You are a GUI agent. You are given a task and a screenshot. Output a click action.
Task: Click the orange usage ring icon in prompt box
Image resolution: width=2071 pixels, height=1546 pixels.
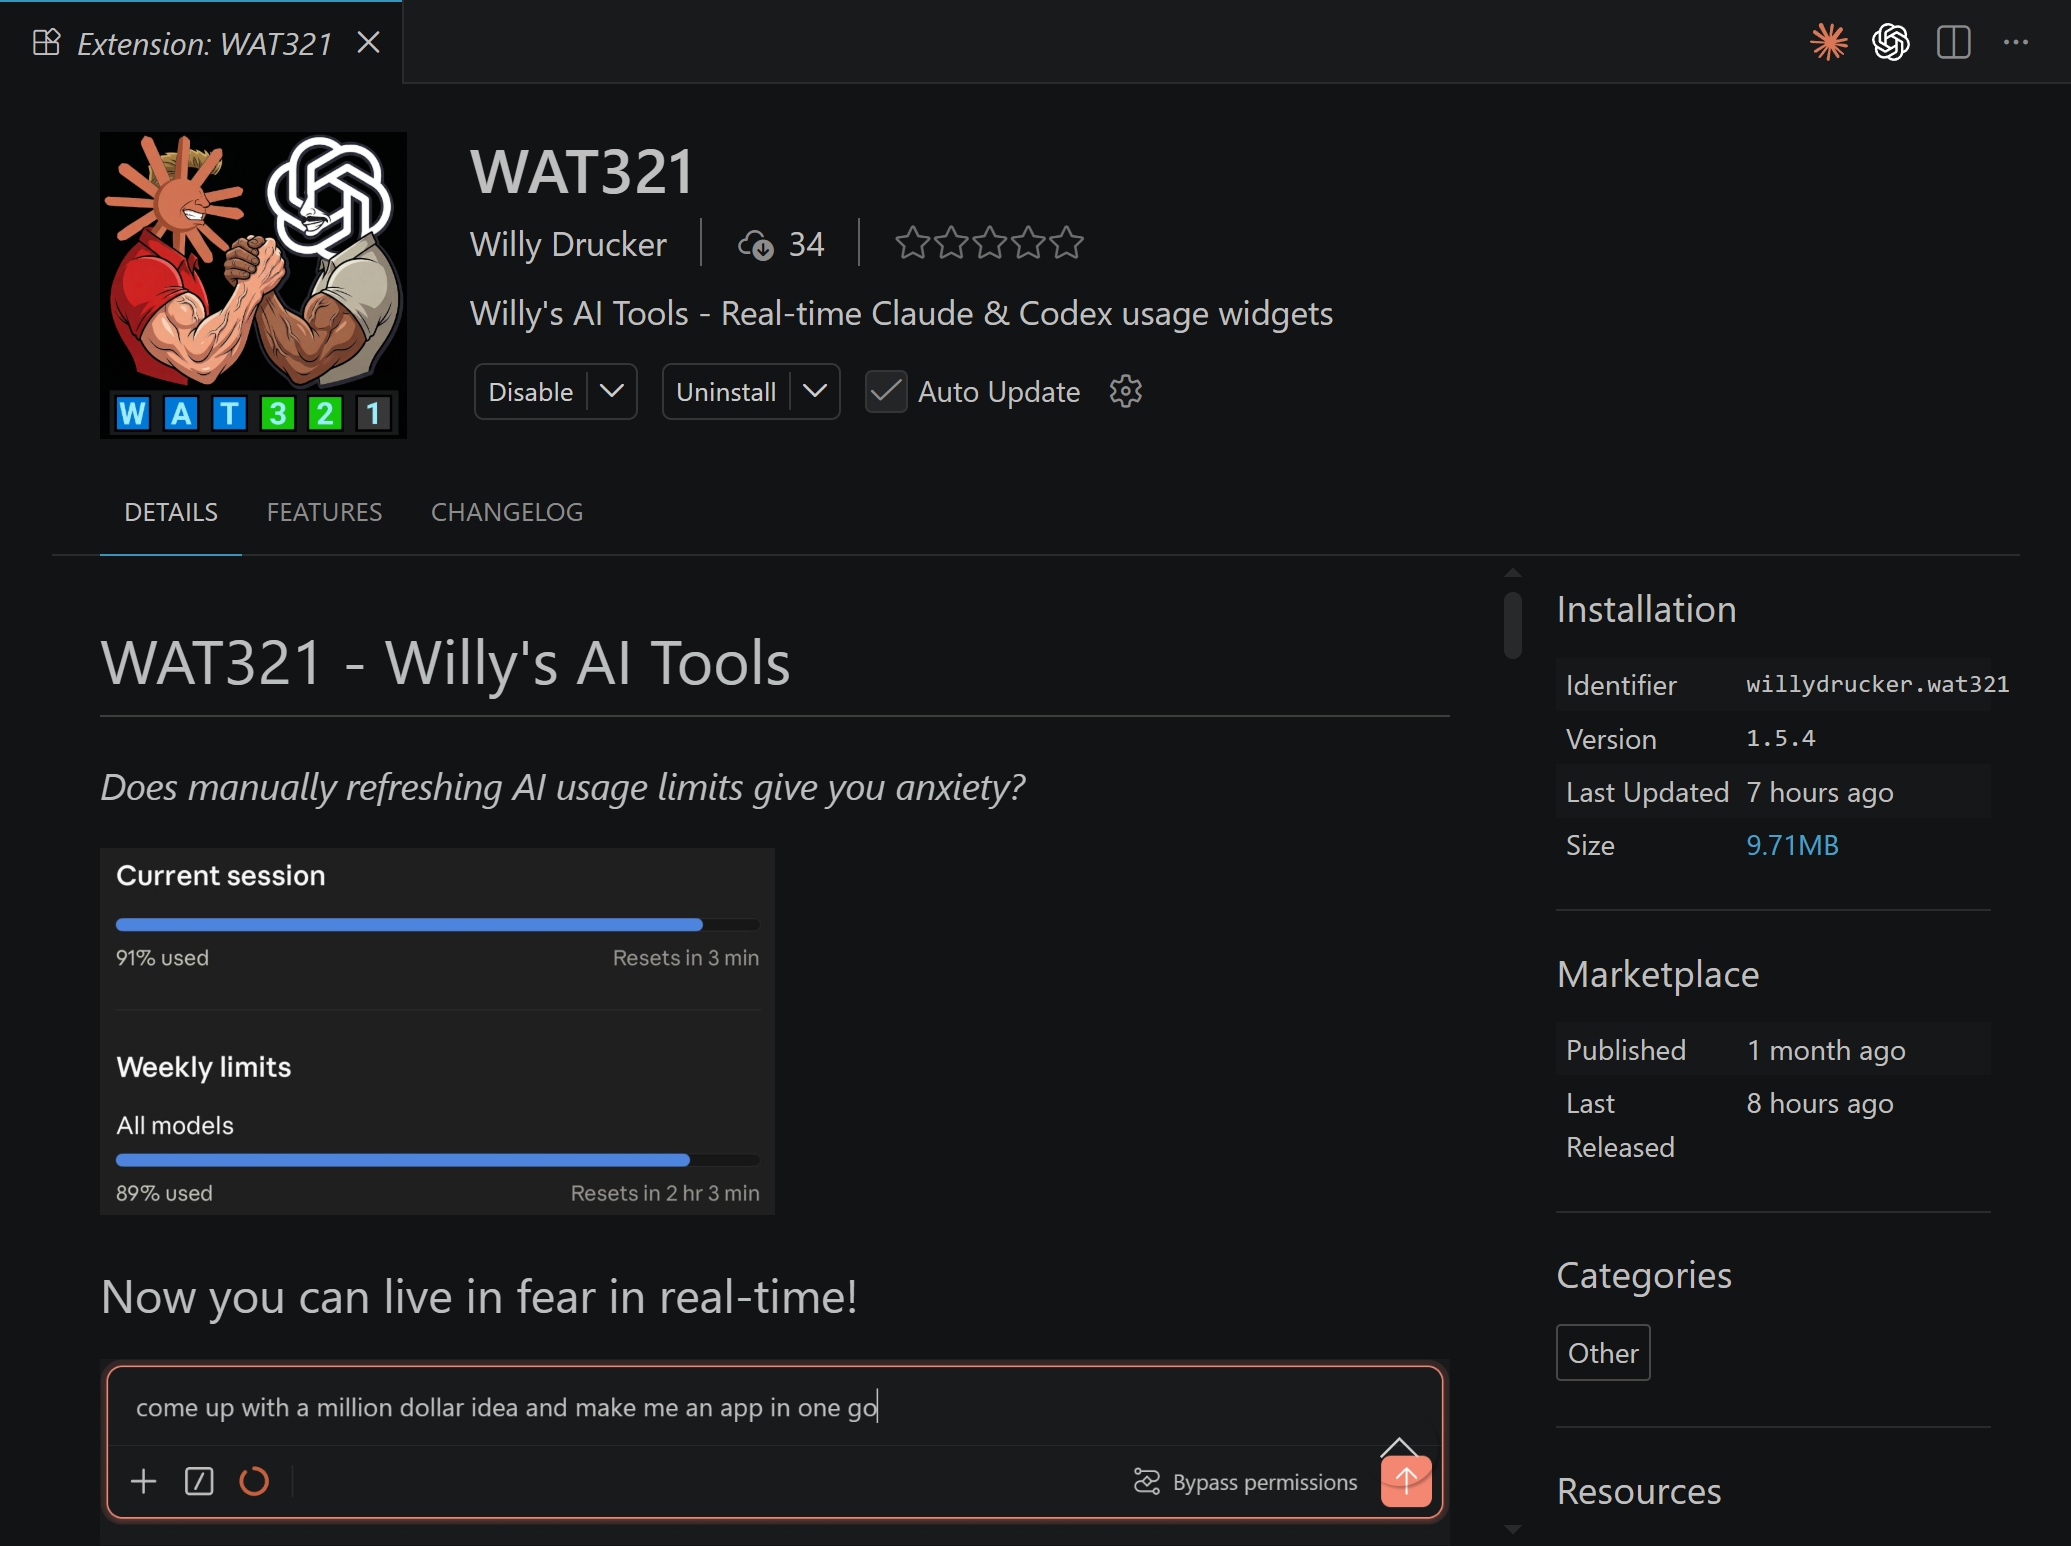coord(254,1481)
